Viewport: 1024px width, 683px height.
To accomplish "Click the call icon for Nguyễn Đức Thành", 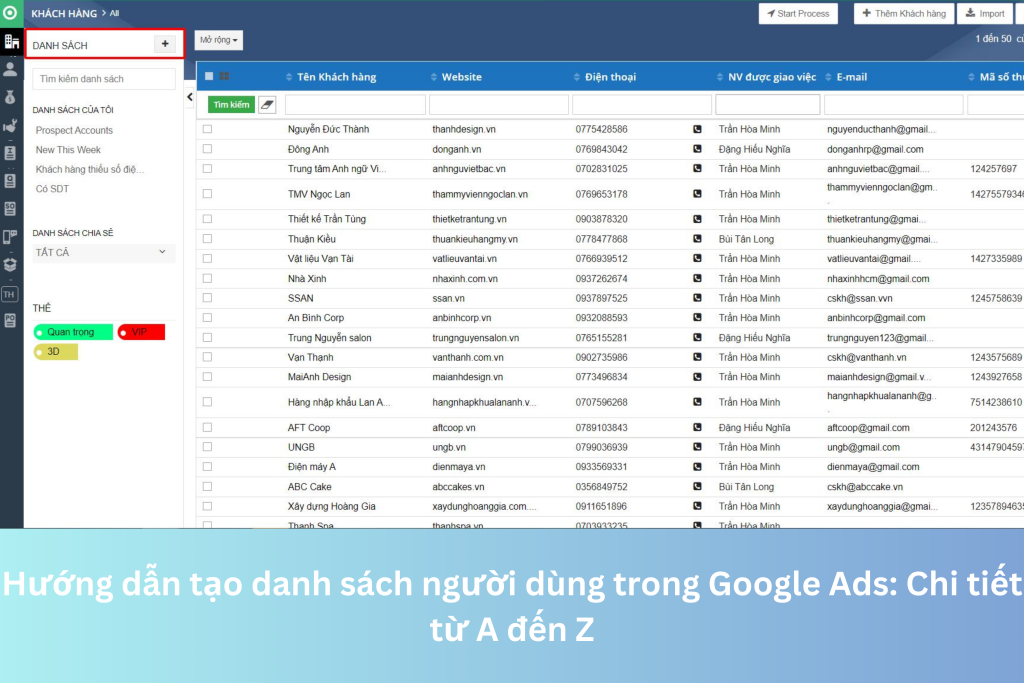I will (697, 129).
